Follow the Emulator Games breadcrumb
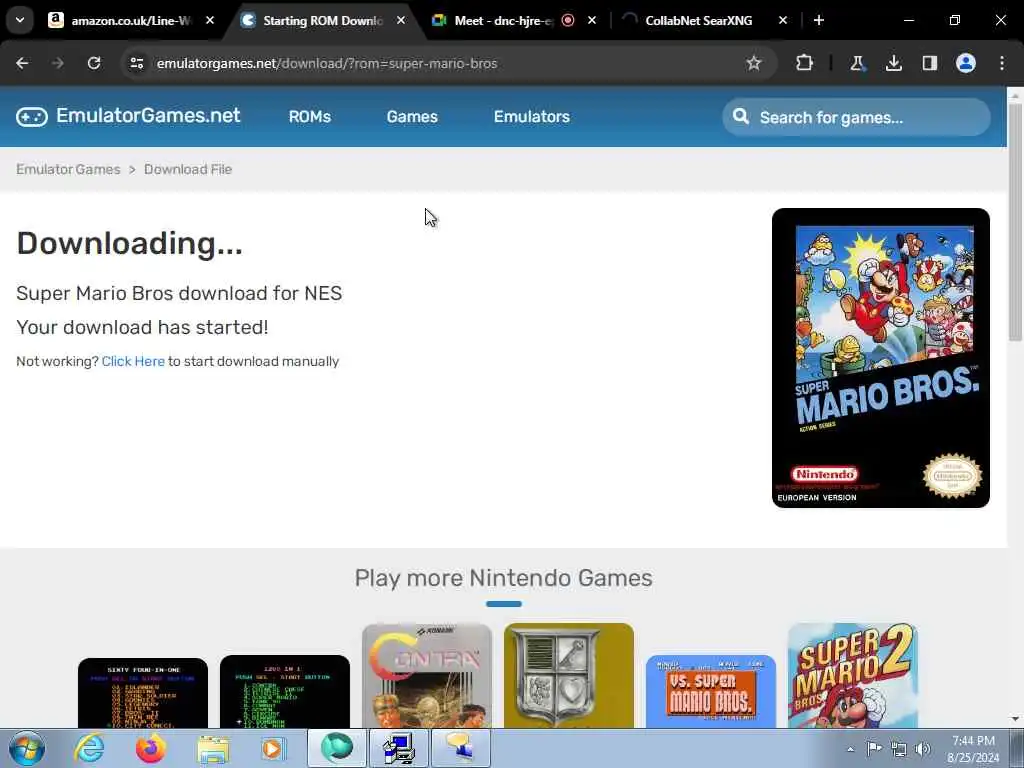The width and height of the screenshot is (1024, 768). [68, 169]
